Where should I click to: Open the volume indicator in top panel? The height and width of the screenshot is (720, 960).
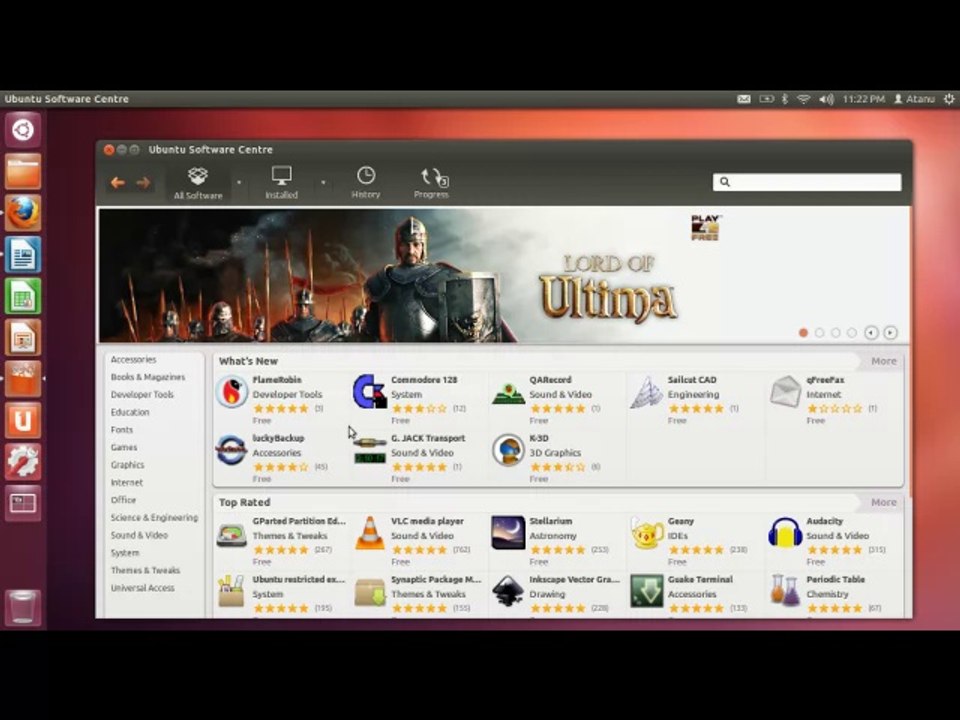[826, 99]
